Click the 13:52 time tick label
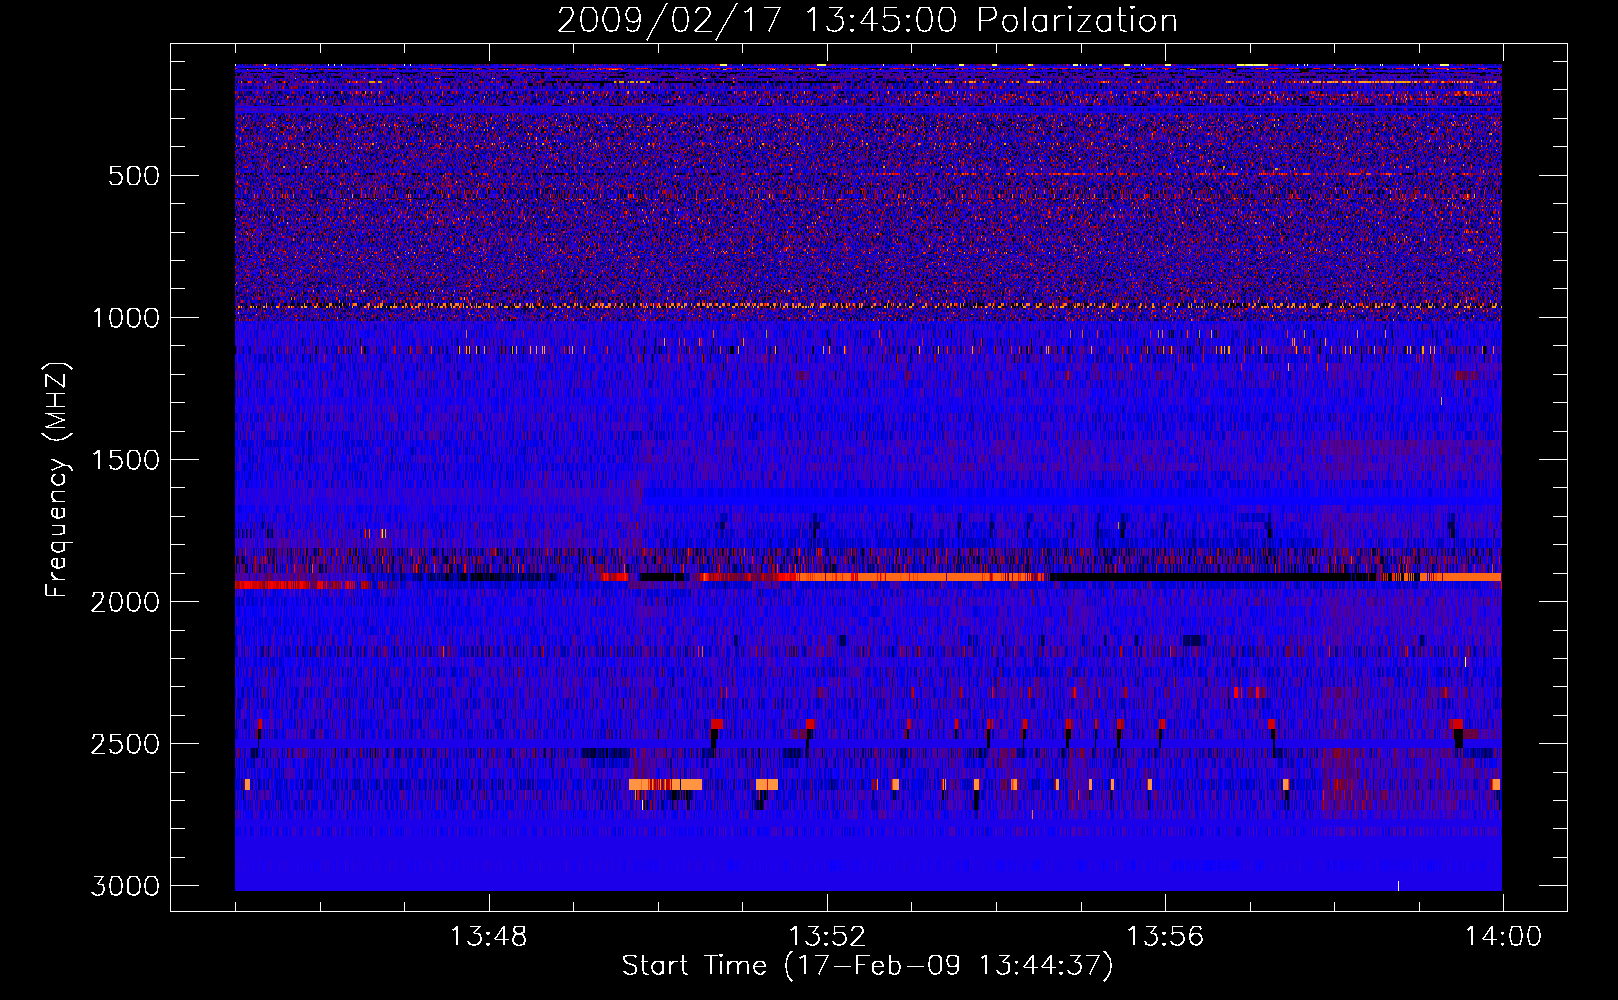This screenshot has width=1618, height=1000. click(x=827, y=937)
